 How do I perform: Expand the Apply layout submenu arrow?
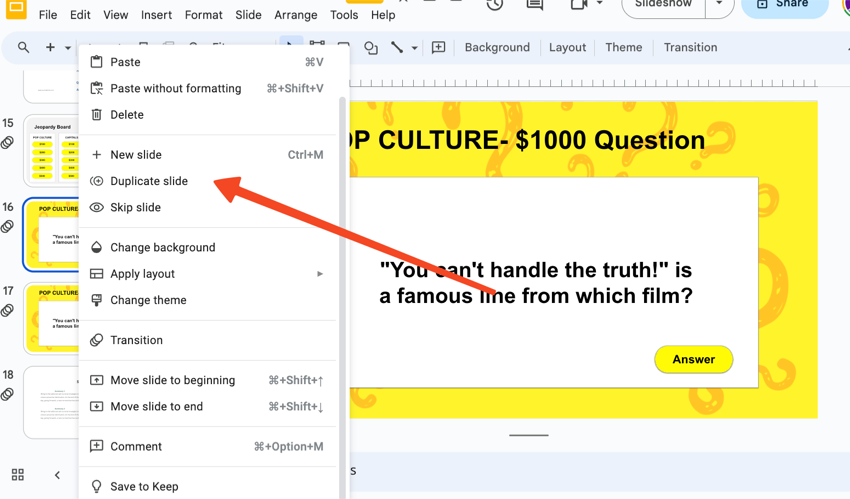320,274
